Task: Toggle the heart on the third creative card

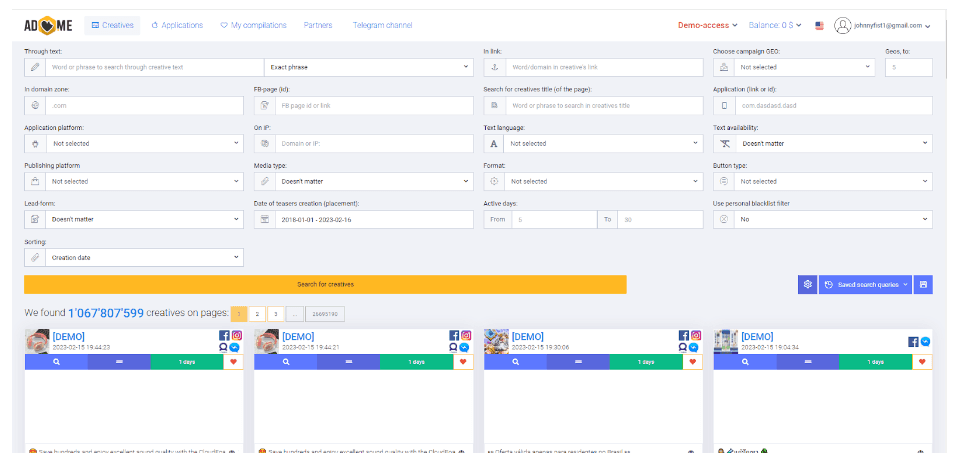Action: [x=693, y=361]
